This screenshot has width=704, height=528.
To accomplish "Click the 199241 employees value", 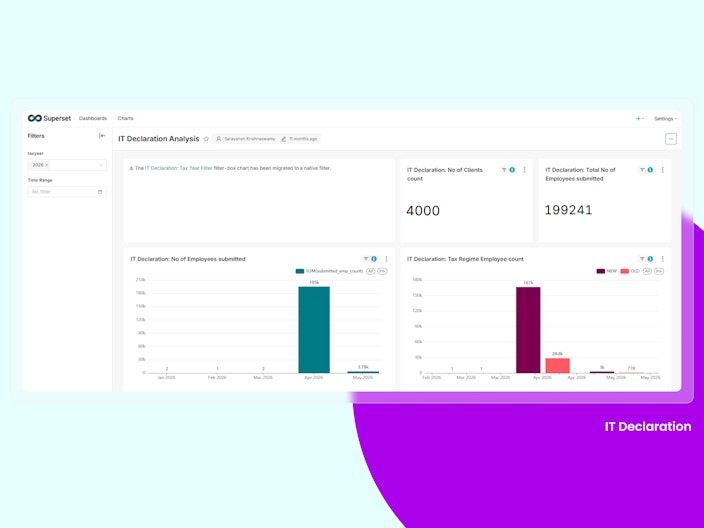I will point(568,210).
